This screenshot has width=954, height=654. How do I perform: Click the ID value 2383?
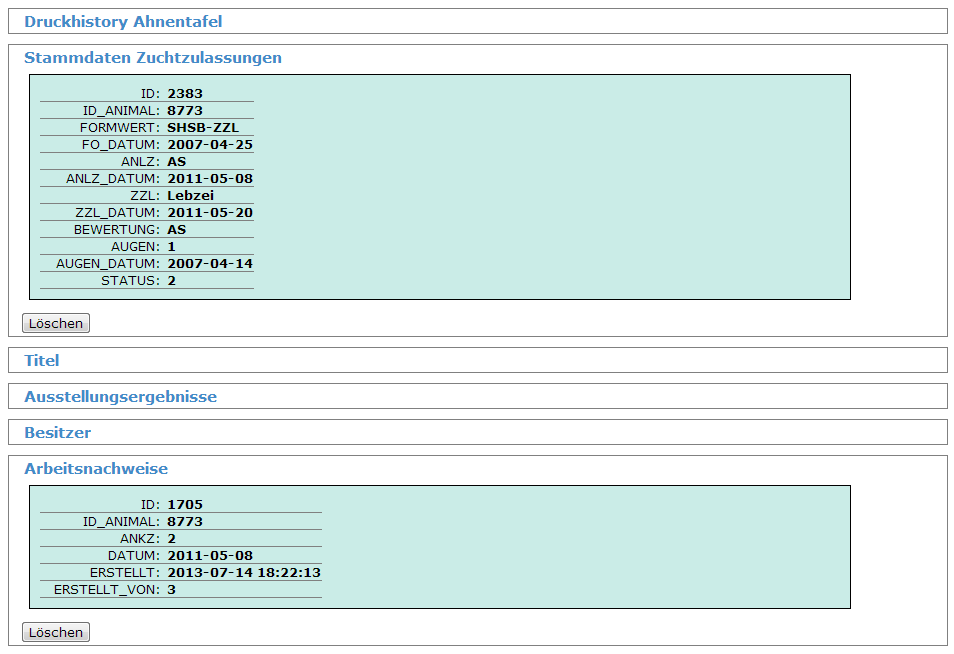pos(185,94)
